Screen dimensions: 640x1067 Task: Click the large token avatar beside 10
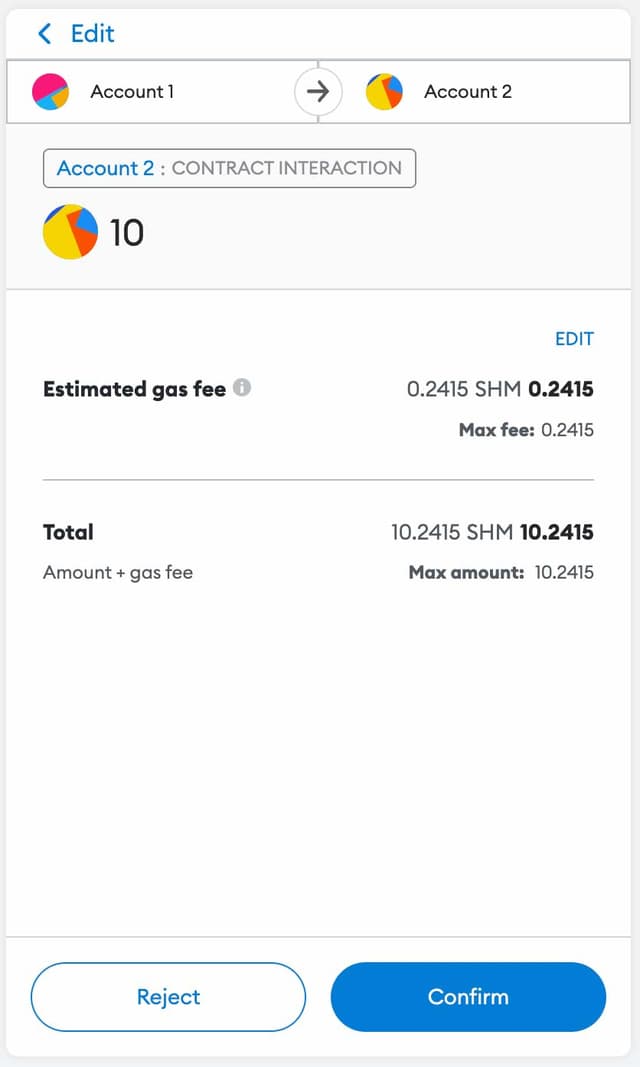click(70, 232)
